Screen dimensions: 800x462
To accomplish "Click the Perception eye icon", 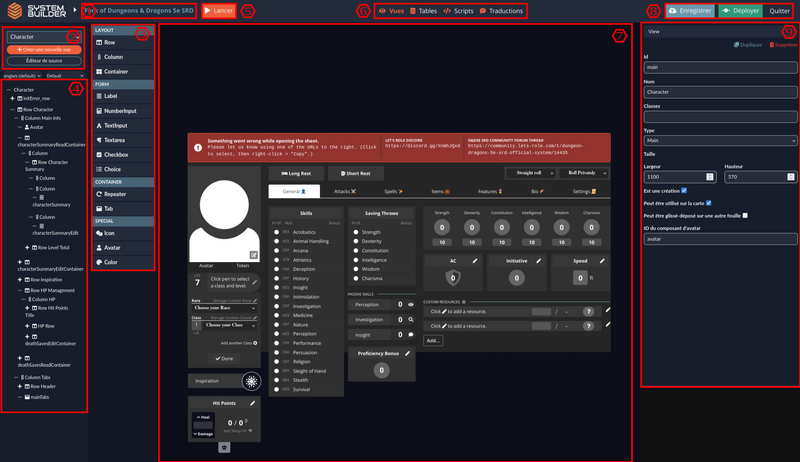I will 411,304.
